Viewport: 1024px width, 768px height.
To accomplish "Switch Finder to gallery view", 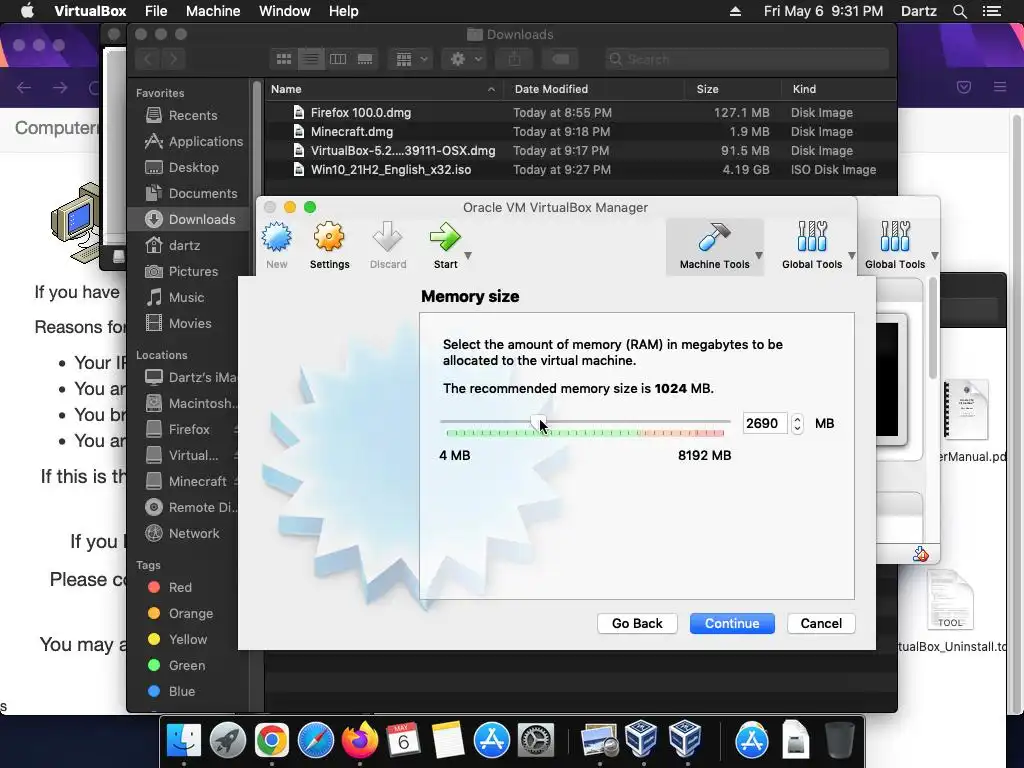I will [365, 59].
